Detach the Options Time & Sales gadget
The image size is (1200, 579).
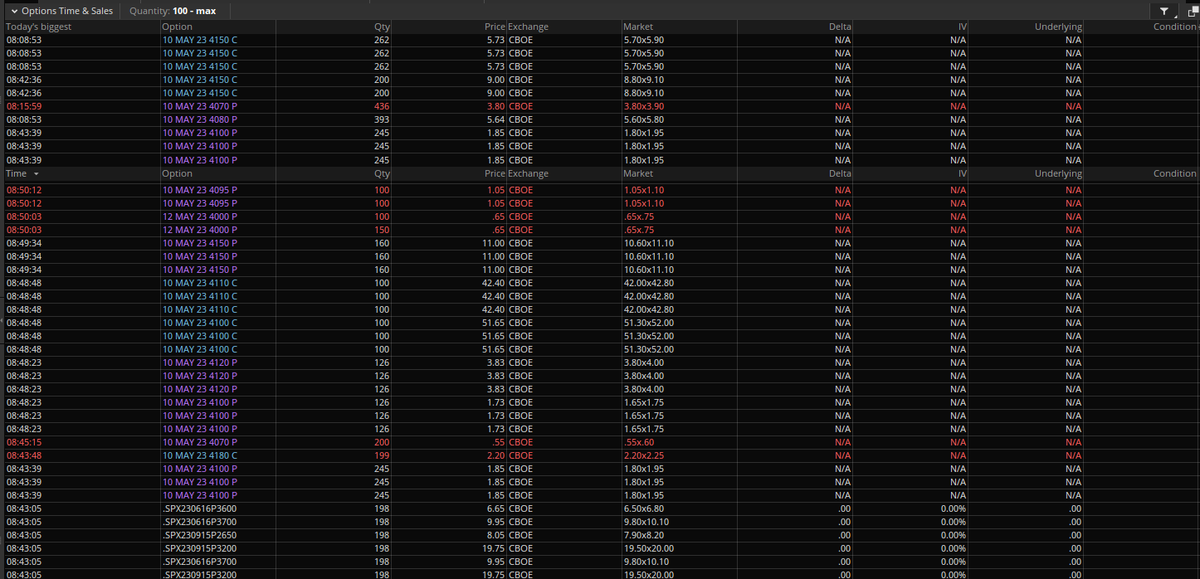tap(1192, 10)
